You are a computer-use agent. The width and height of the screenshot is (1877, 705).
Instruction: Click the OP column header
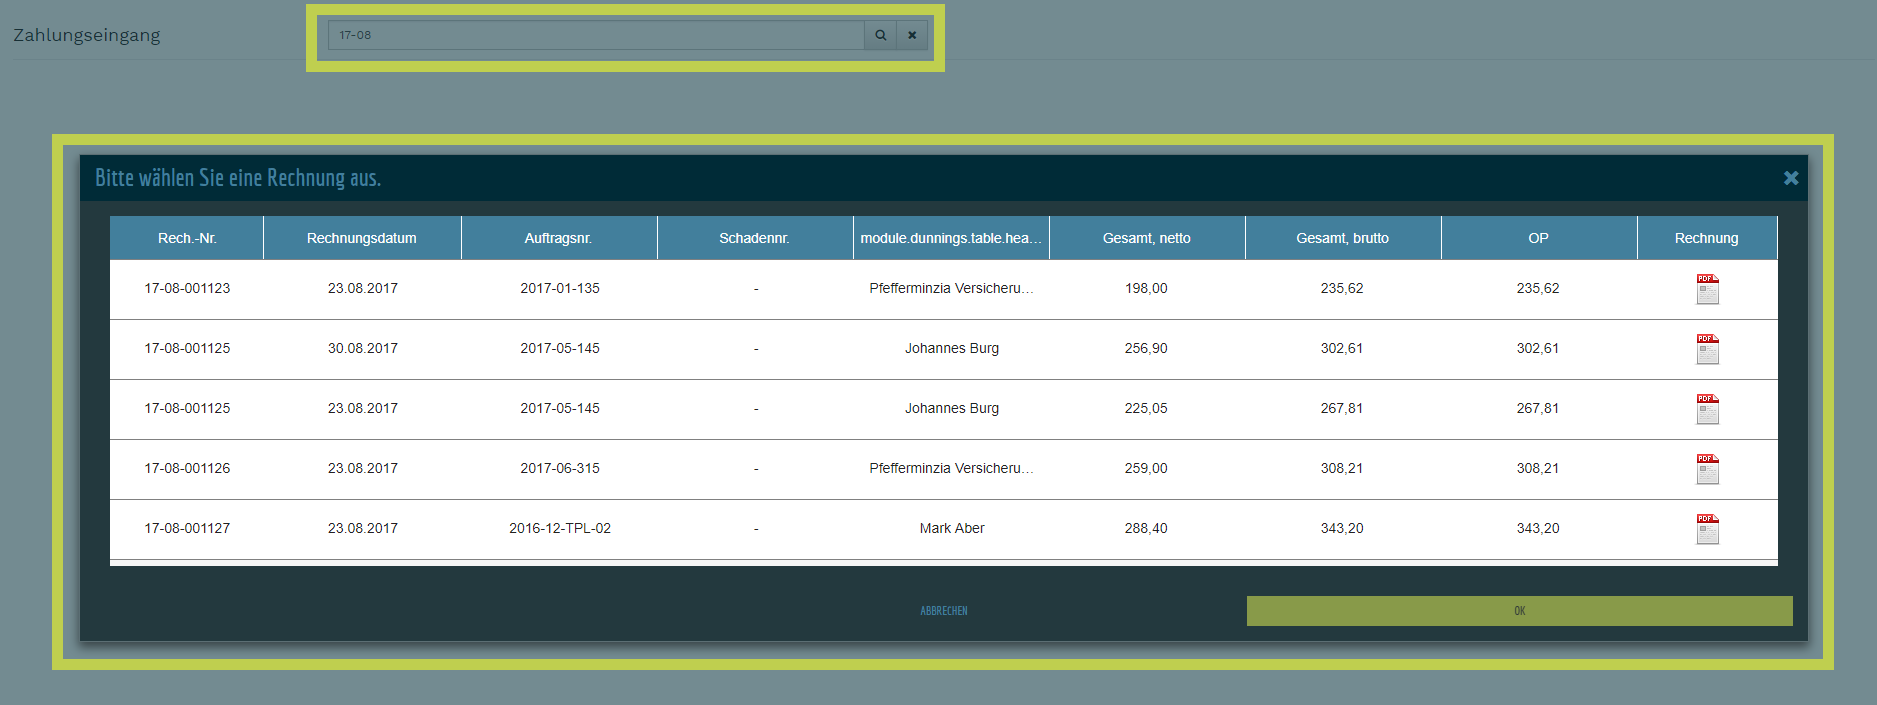[1538, 238]
